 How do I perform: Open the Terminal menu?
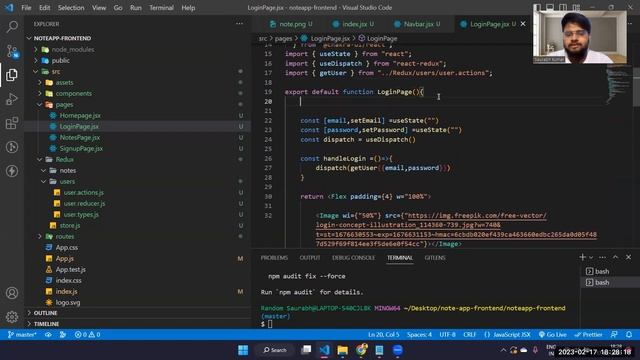tap(161, 8)
